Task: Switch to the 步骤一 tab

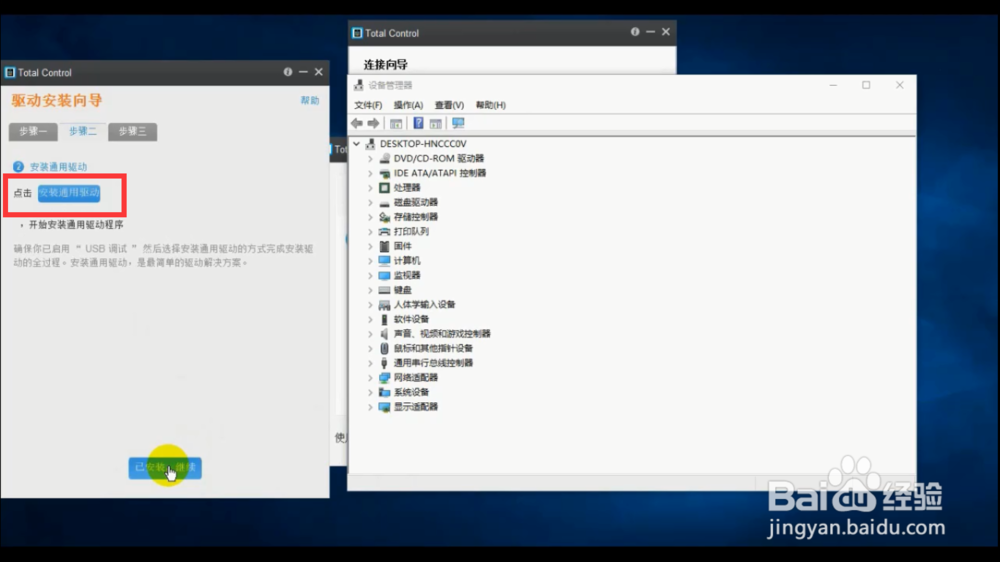Action: point(33,131)
